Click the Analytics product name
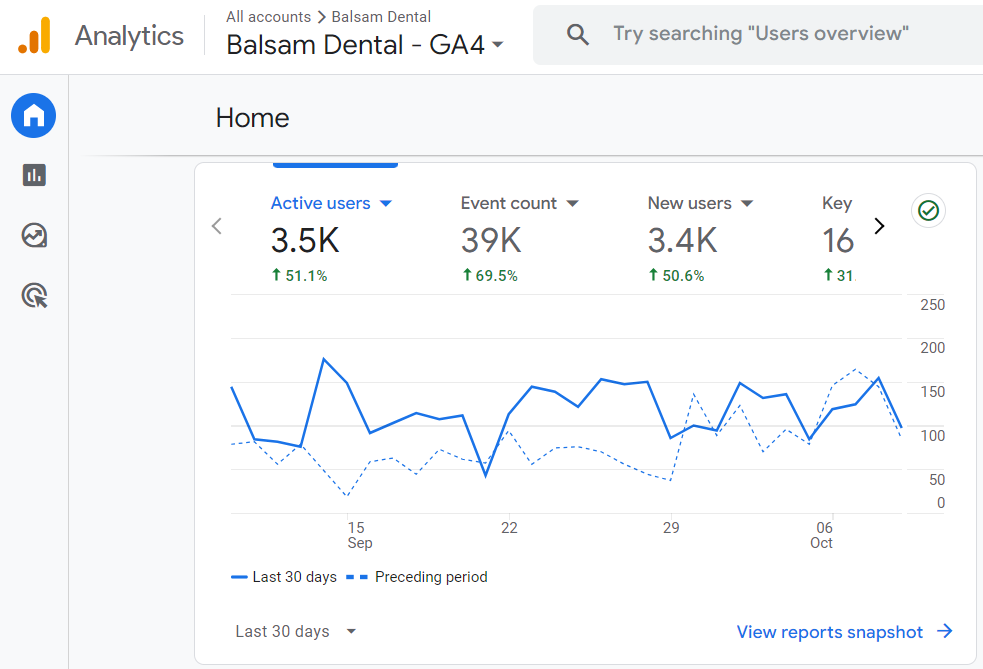 [130, 36]
